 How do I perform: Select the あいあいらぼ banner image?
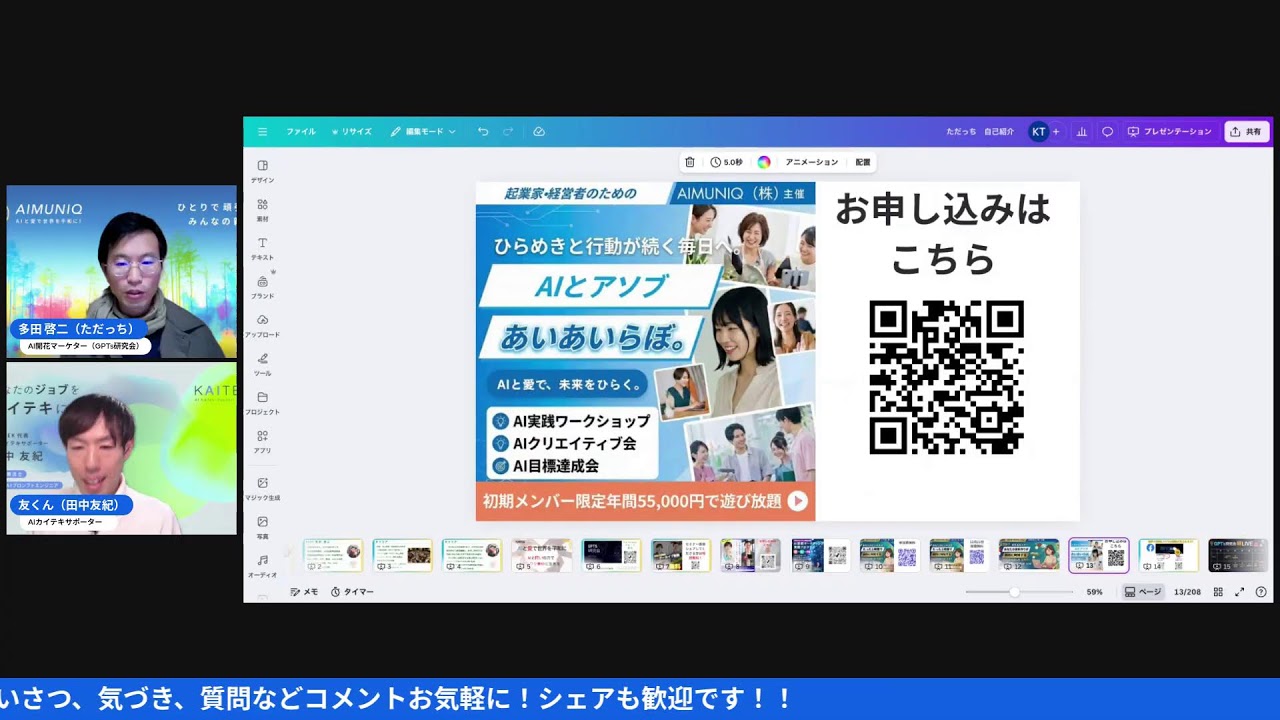(645, 351)
